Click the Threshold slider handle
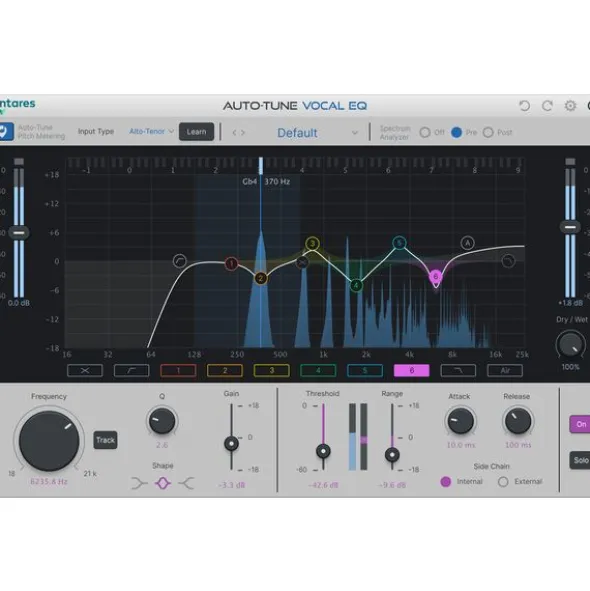The height and width of the screenshot is (591, 590). click(323, 451)
